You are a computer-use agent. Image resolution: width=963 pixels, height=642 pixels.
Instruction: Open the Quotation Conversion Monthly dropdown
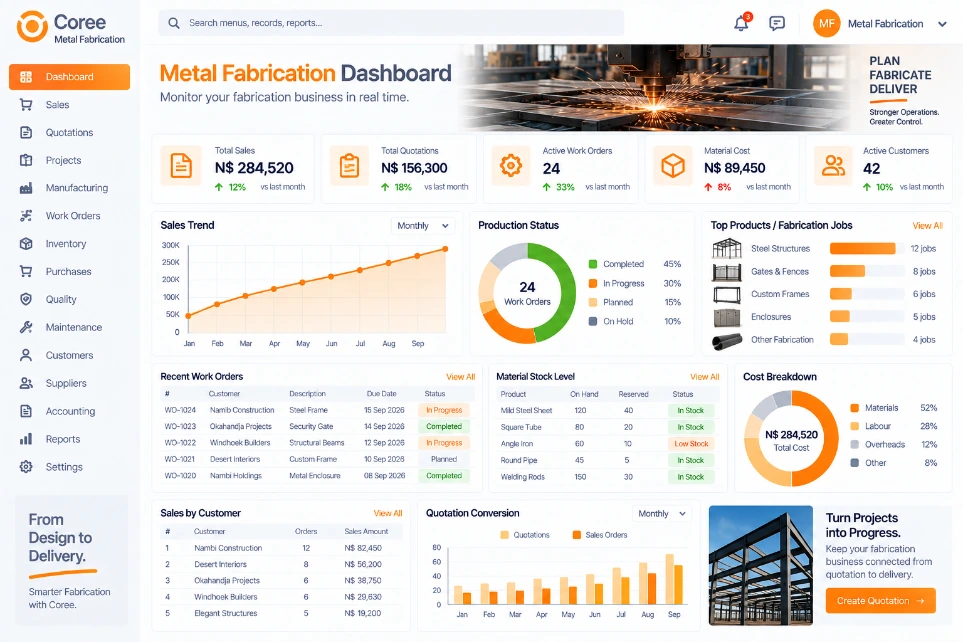[661, 514]
